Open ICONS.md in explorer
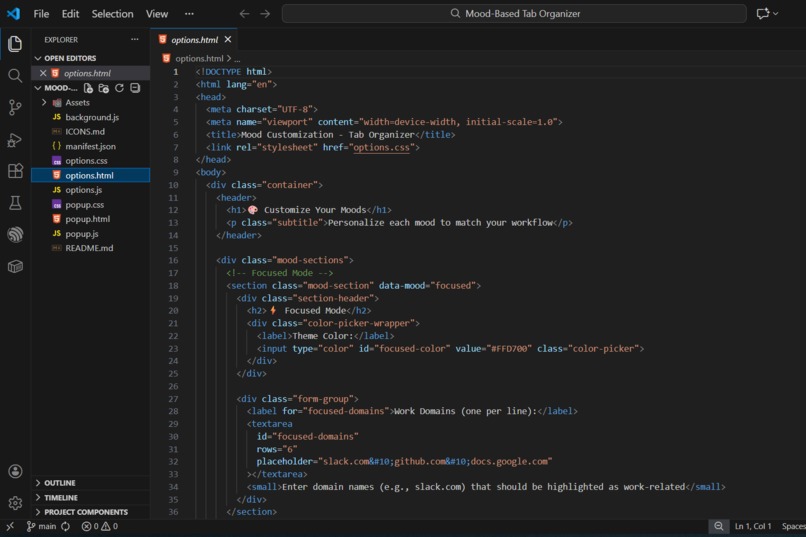Viewport: 806px width, 537px height. point(85,132)
